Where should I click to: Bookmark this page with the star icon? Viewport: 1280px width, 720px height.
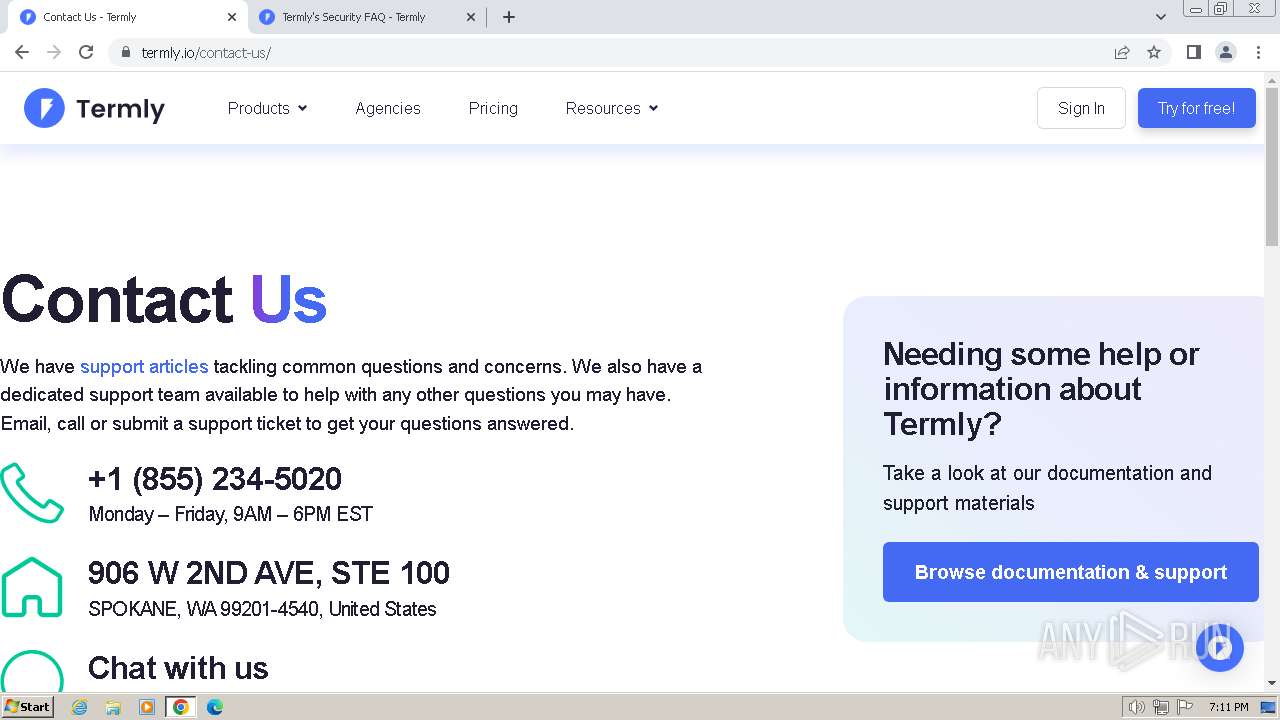click(x=1154, y=52)
